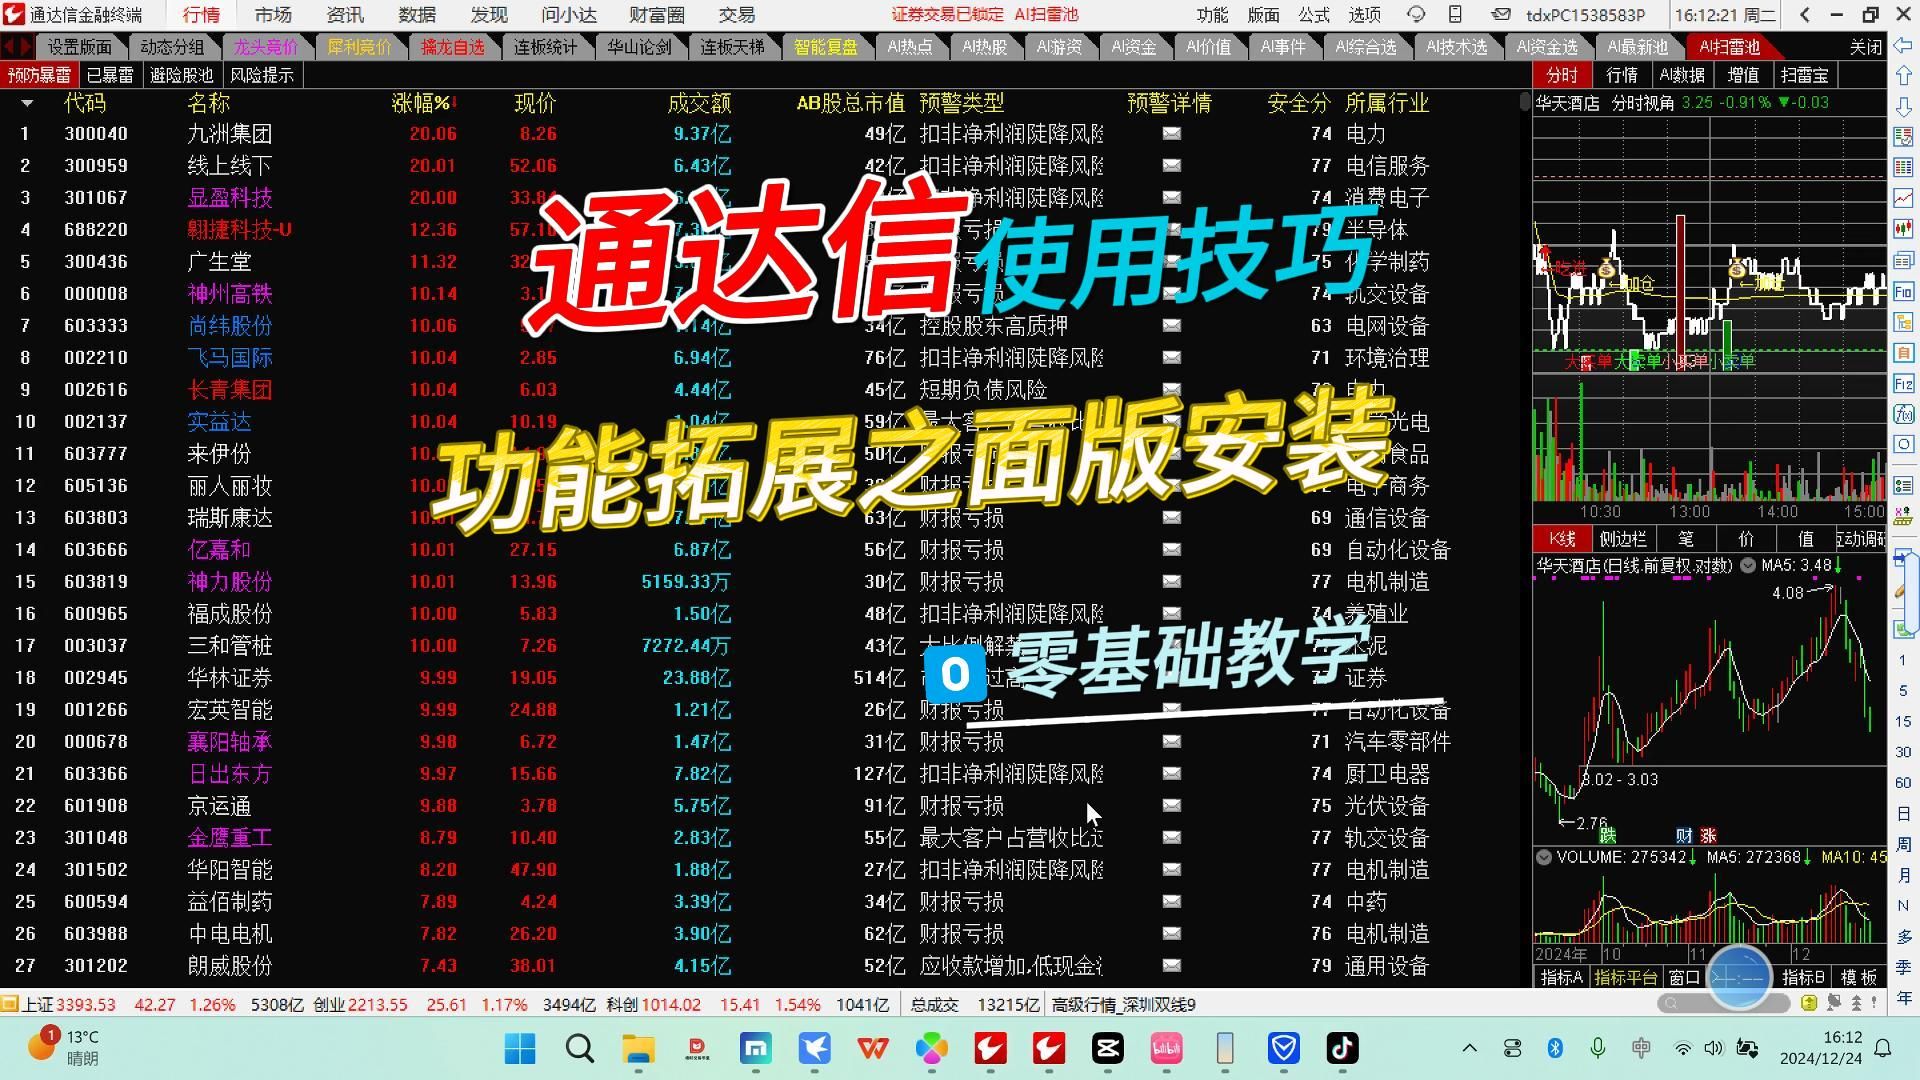Open the 功能 menu
1920x1080 pixels.
pos(1213,15)
